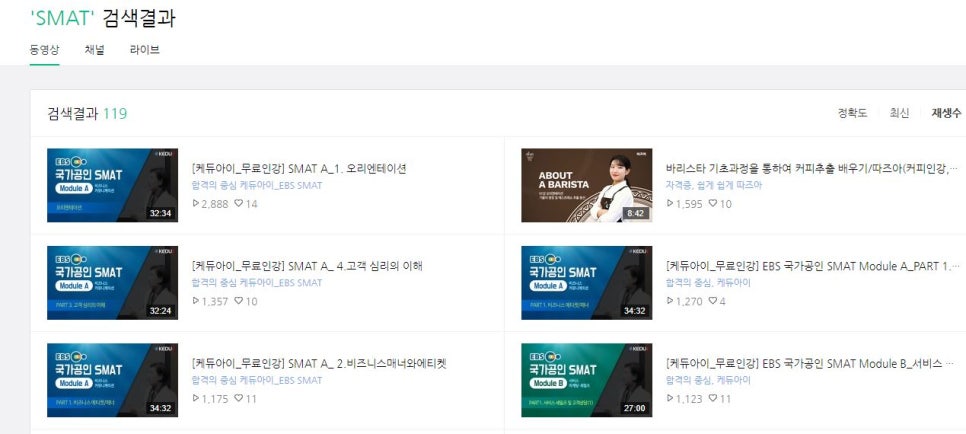Click heart icon on the Module B_서비스 row
Image resolution: width=966 pixels, height=434 pixels.
(x=713, y=398)
